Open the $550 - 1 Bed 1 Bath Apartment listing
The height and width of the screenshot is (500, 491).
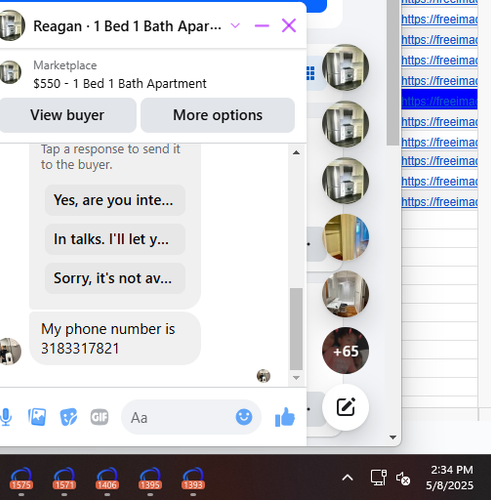(x=120, y=84)
